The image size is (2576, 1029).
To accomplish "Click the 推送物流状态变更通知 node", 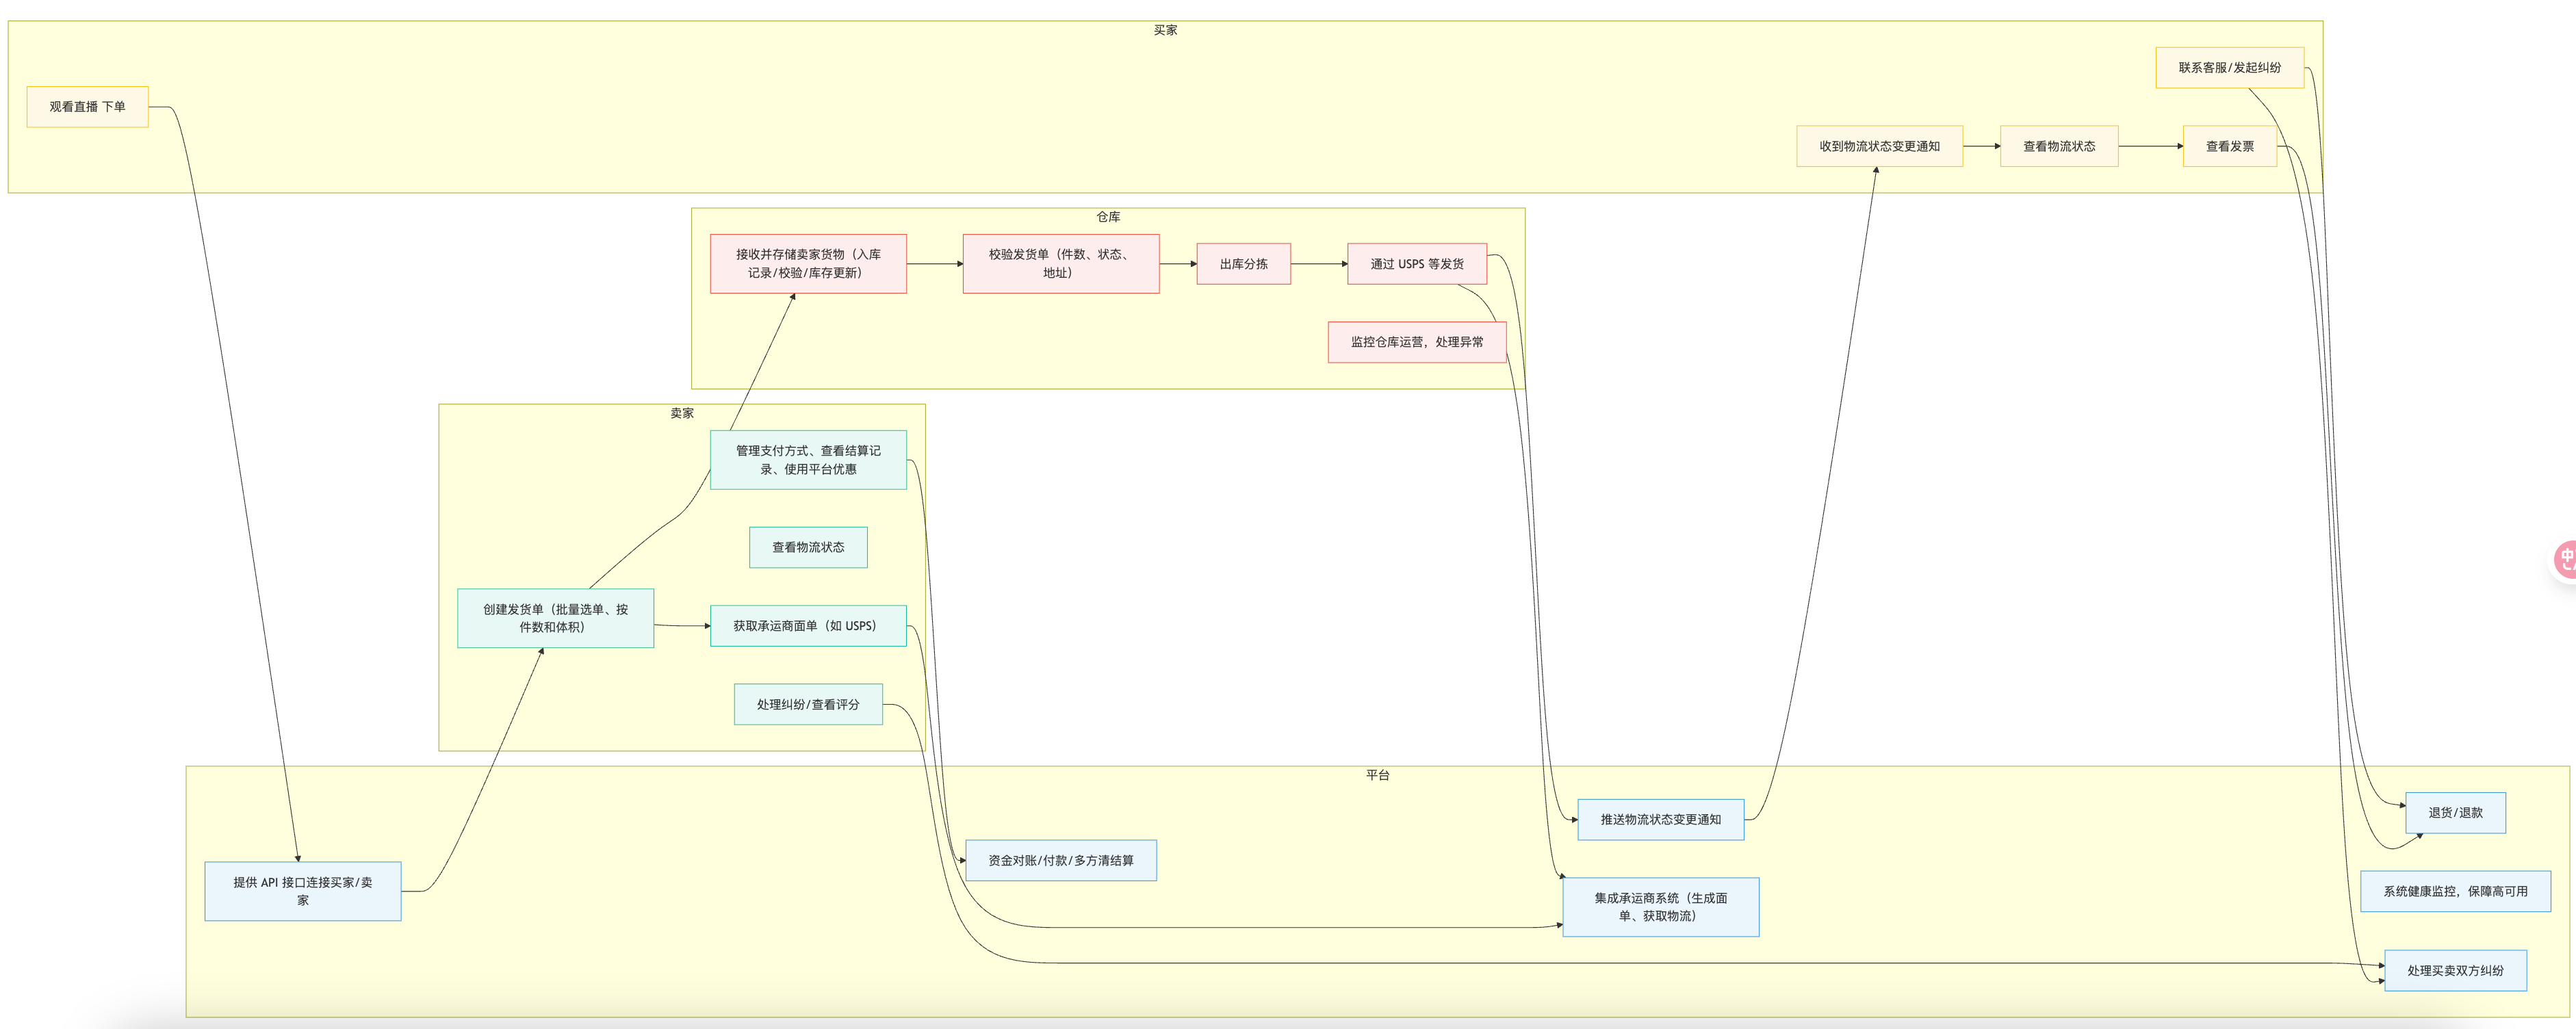I will click(1661, 819).
